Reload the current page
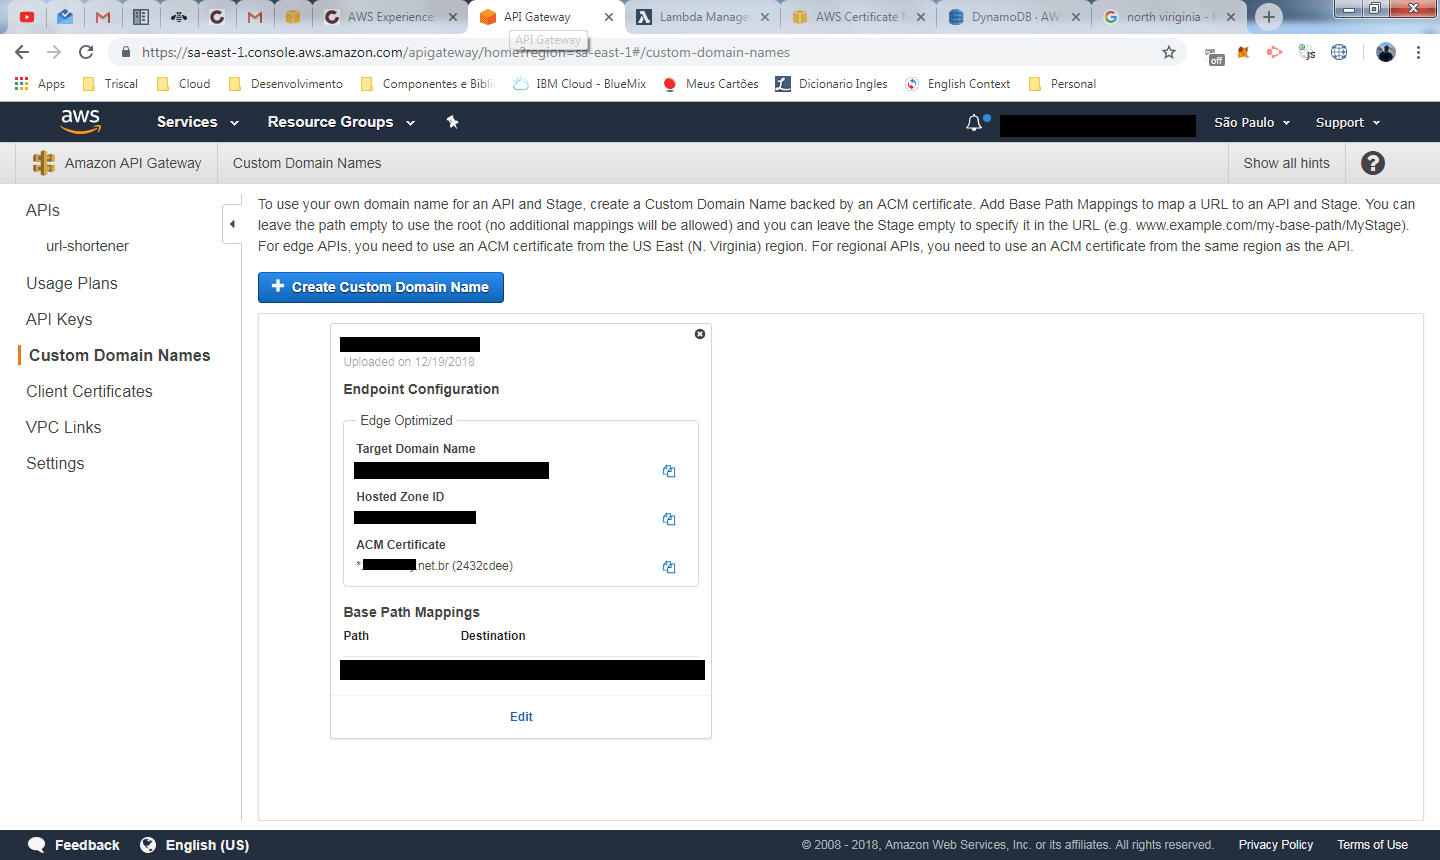The width and height of the screenshot is (1440, 860). [86, 52]
